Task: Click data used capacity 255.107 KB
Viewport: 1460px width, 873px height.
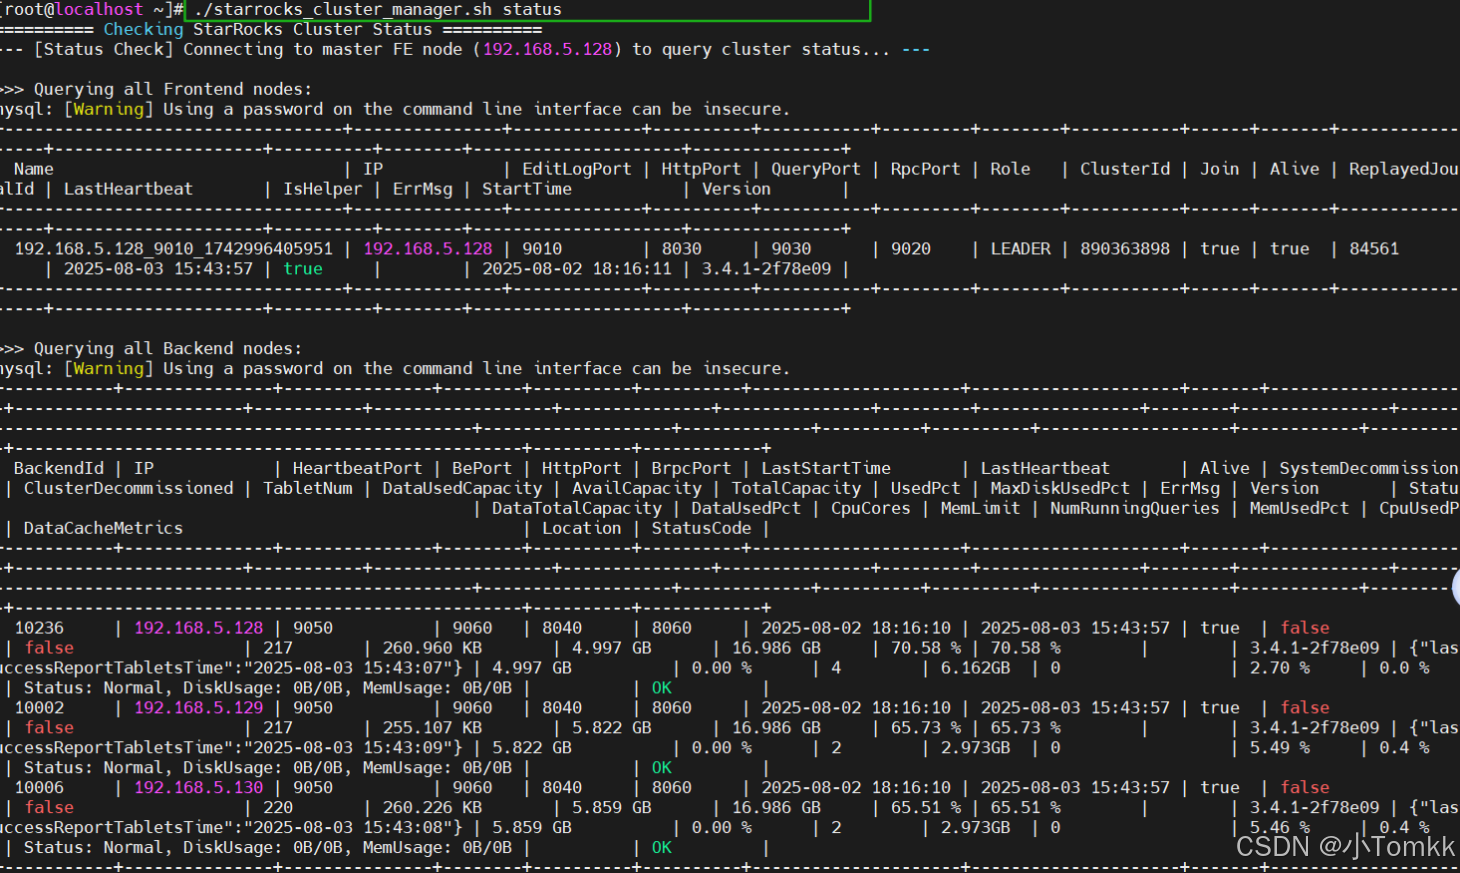Action: [x=432, y=729]
